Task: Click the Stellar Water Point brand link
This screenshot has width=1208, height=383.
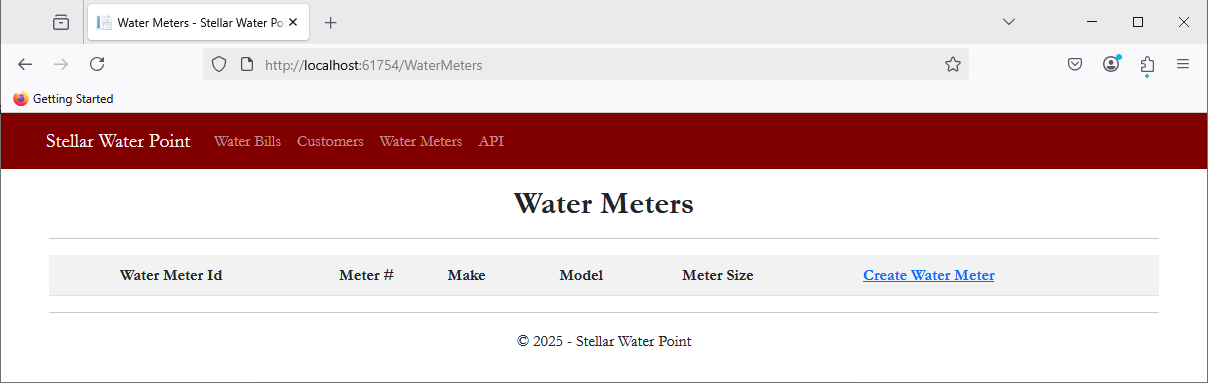Action: pyautogui.click(x=118, y=141)
